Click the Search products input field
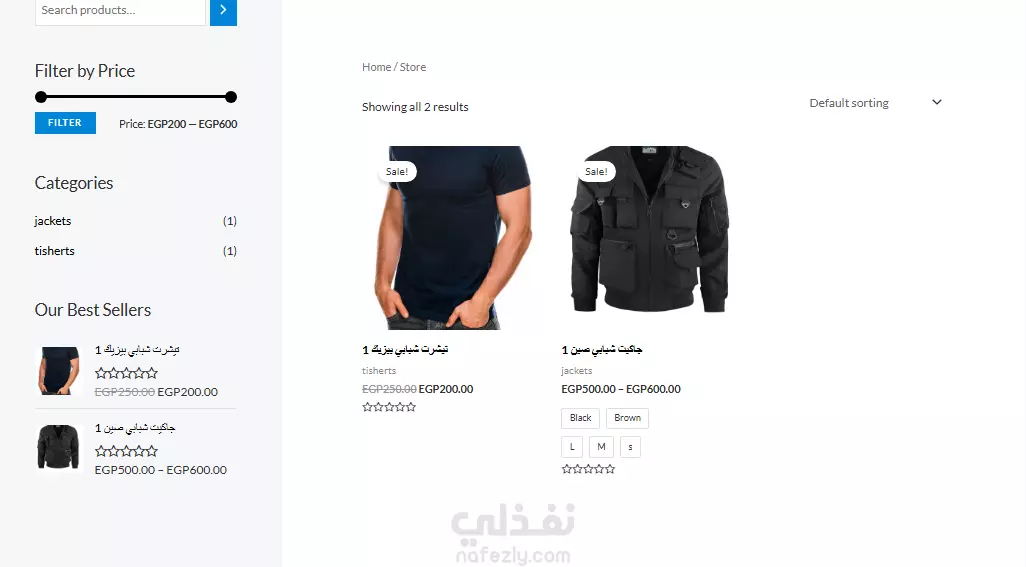Image resolution: width=1026 pixels, height=567 pixels. [120, 10]
